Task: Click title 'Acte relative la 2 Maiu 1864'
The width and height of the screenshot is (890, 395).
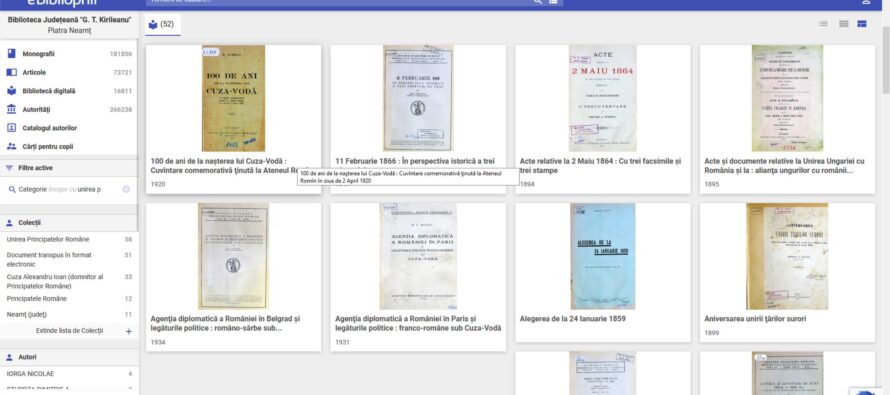Action: click(x=601, y=166)
